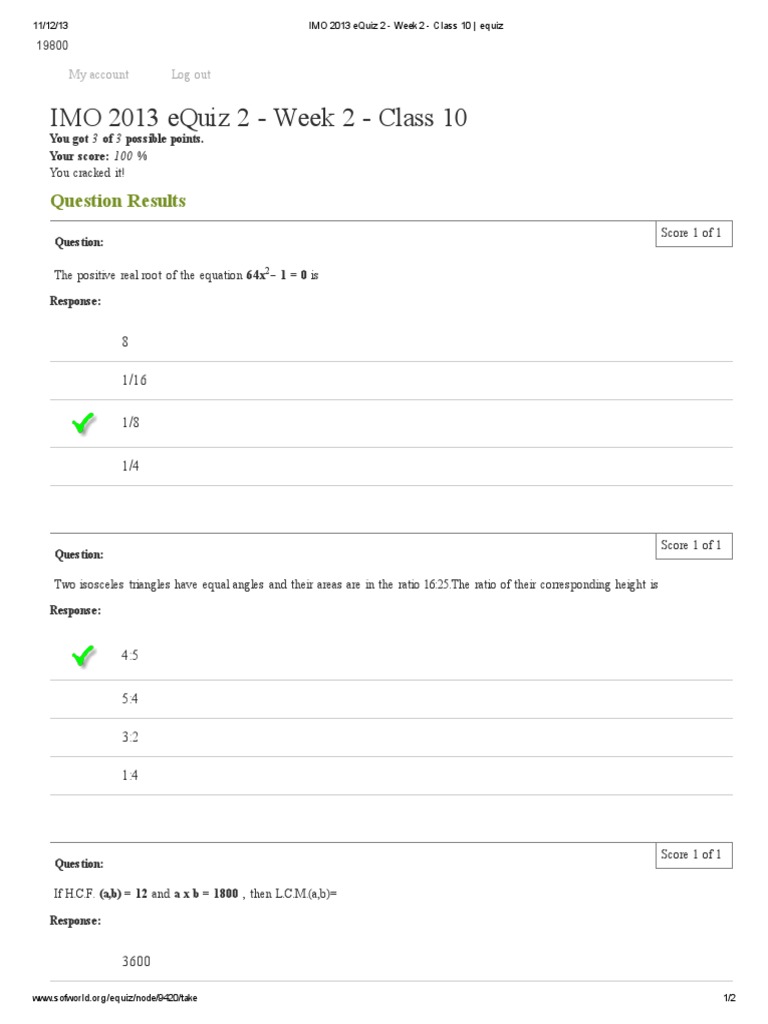Click the green checkmark beside 4:5

coord(83,656)
